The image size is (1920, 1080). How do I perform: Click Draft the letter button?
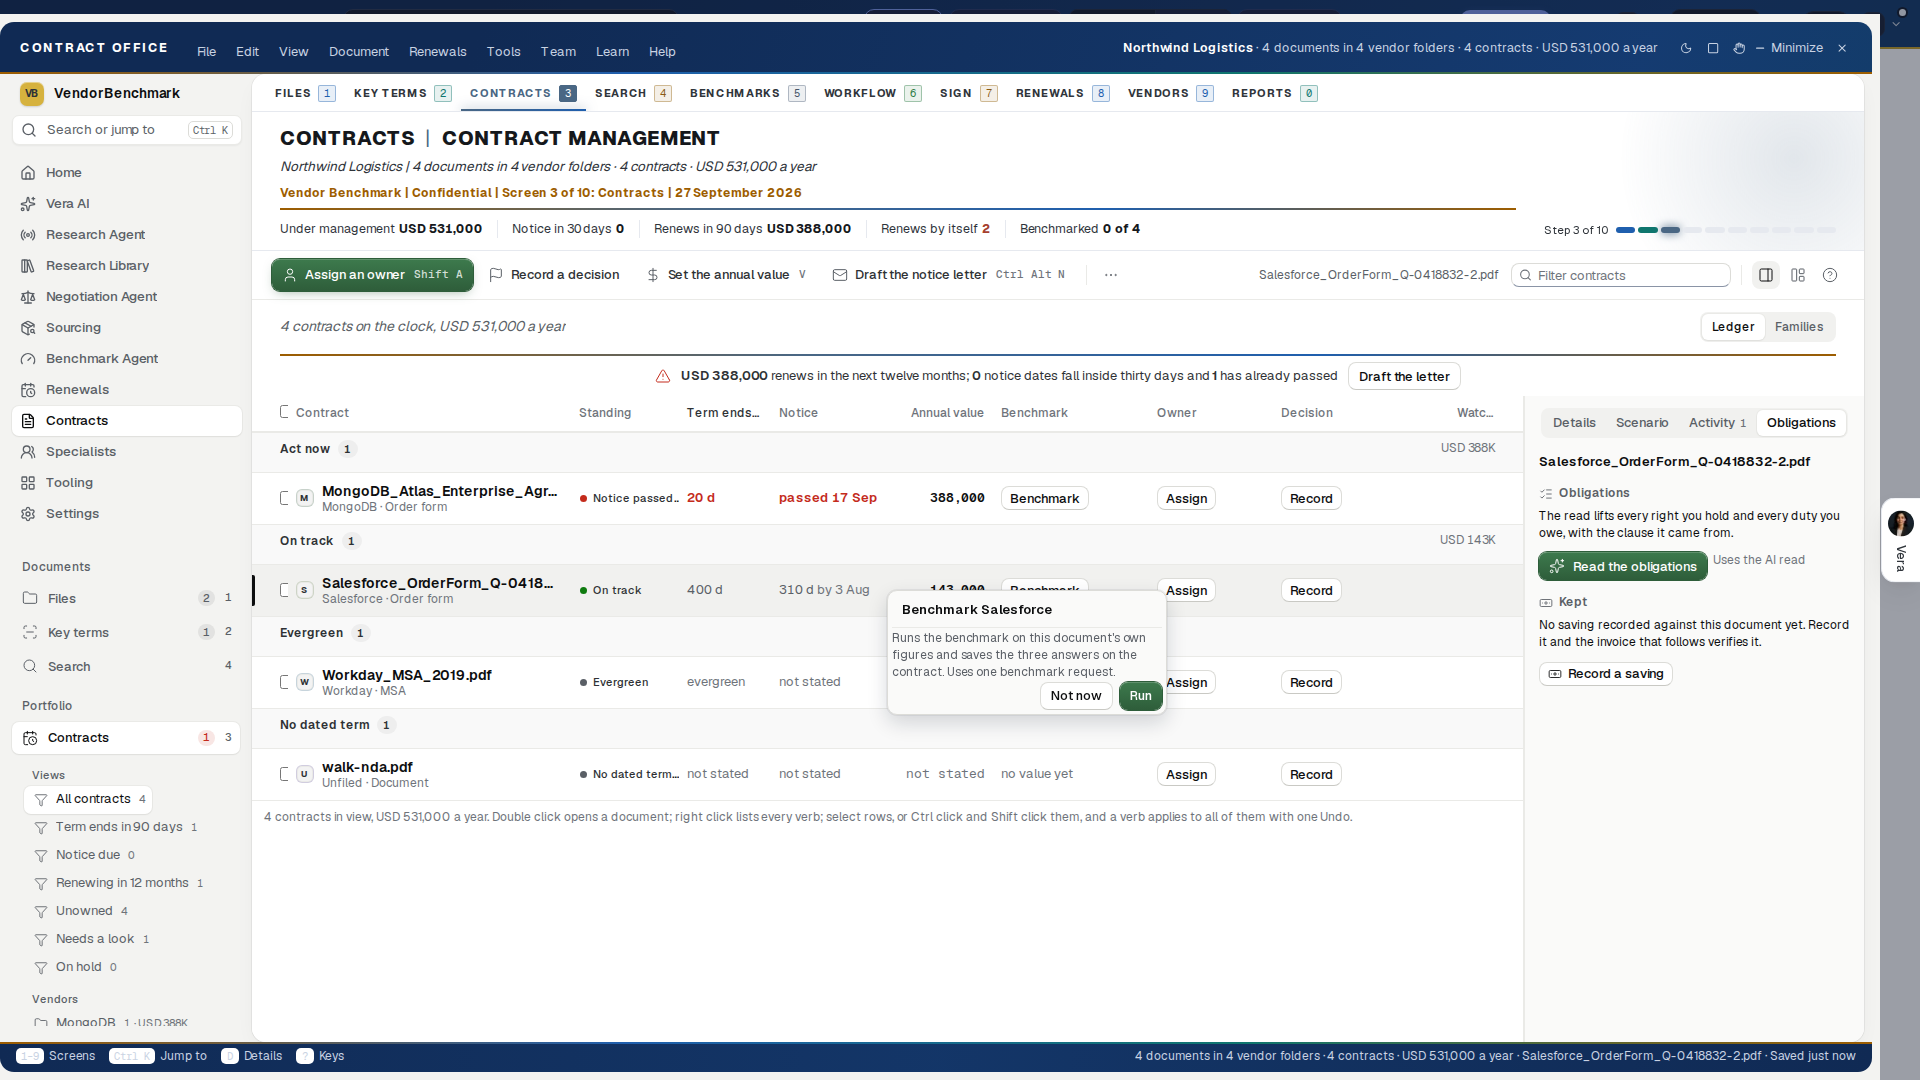click(1404, 377)
